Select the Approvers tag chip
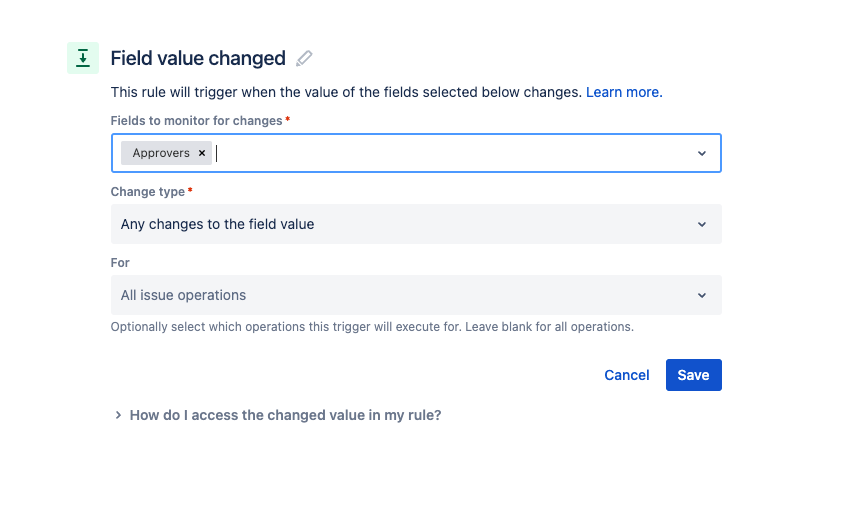 pos(160,153)
